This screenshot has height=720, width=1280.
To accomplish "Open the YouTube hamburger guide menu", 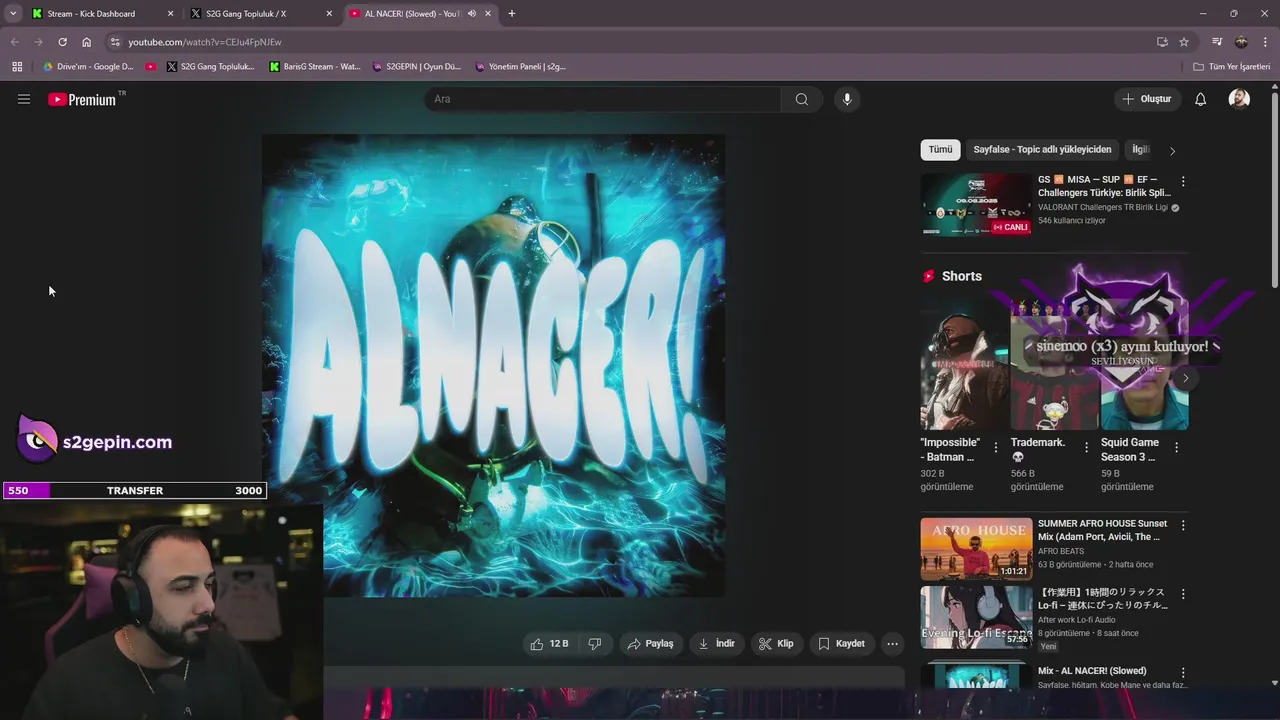I will click(24, 99).
